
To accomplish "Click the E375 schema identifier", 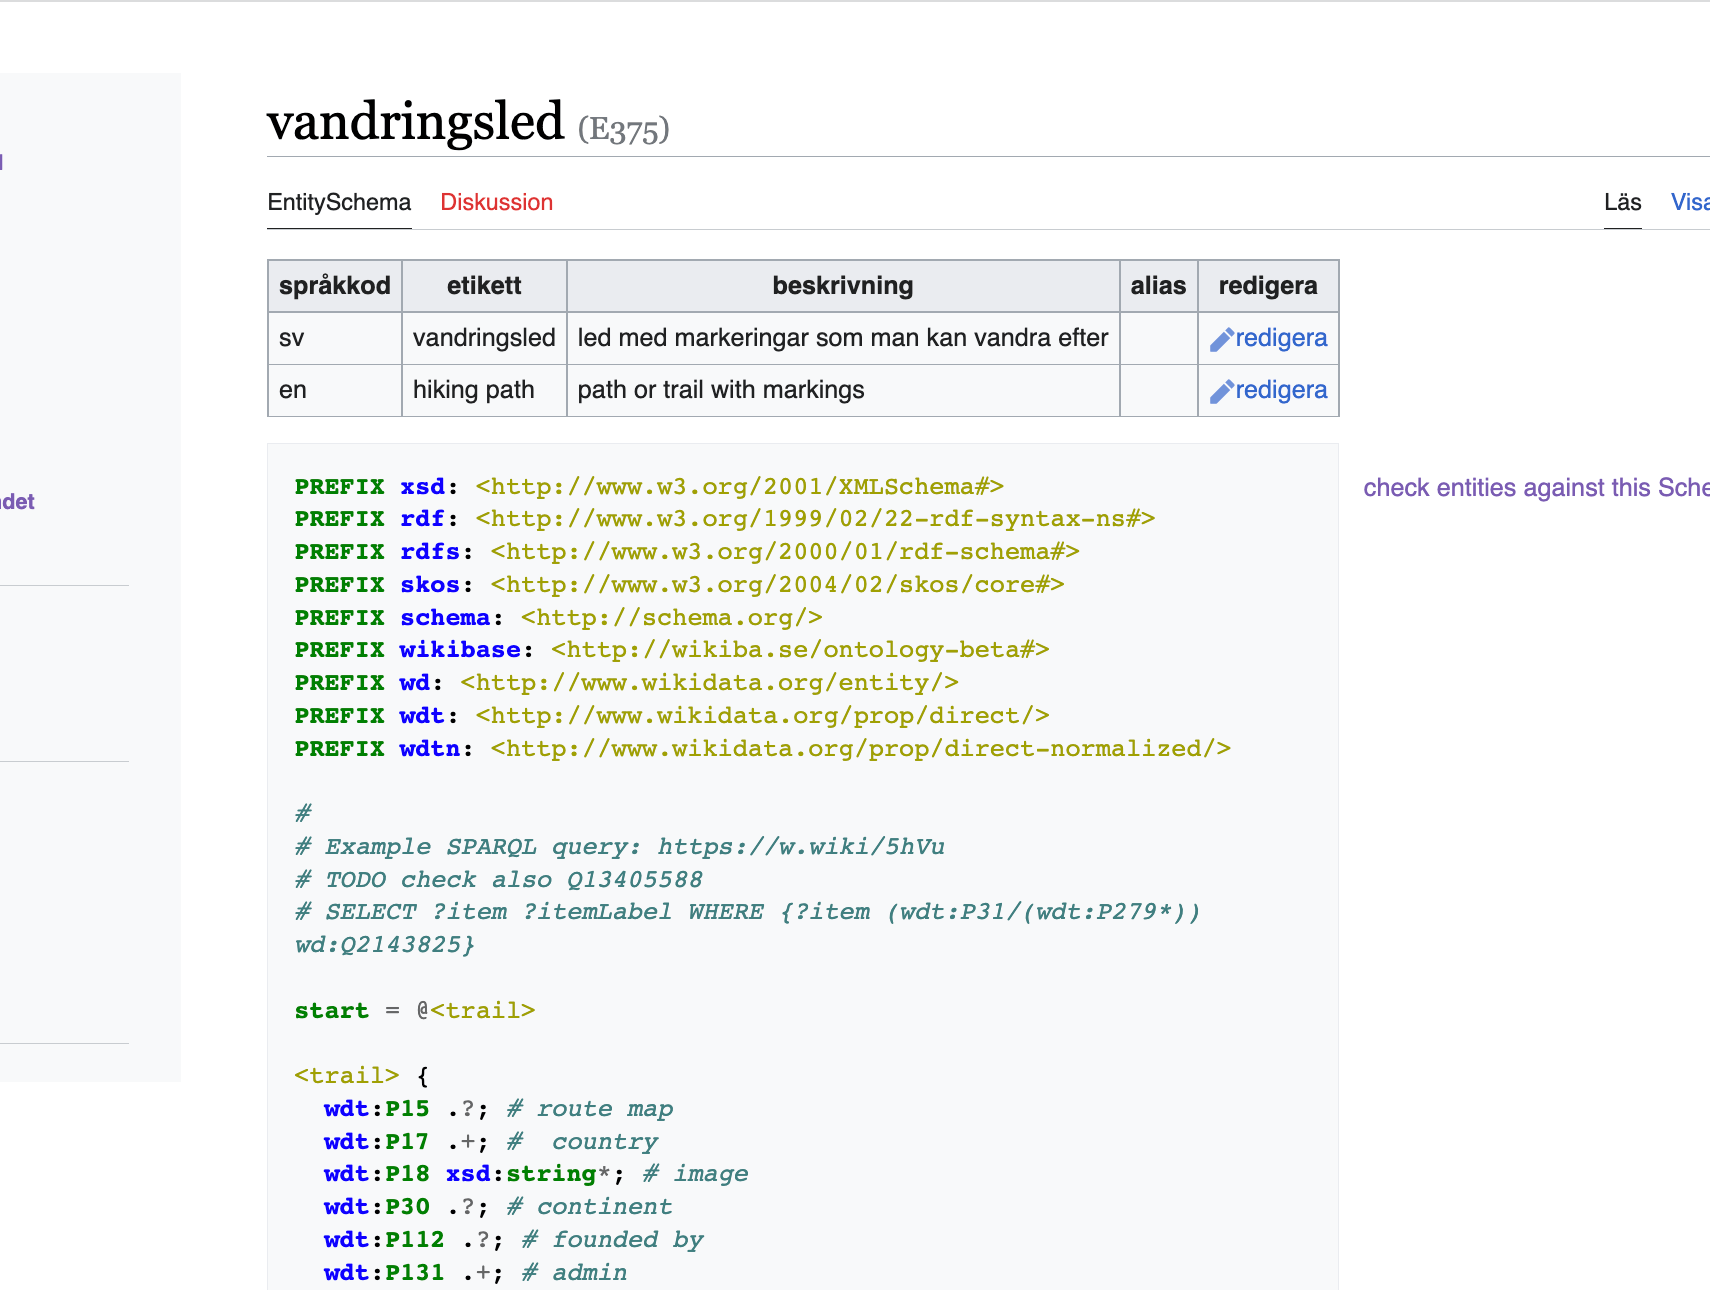I will click(x=623, y=129).
